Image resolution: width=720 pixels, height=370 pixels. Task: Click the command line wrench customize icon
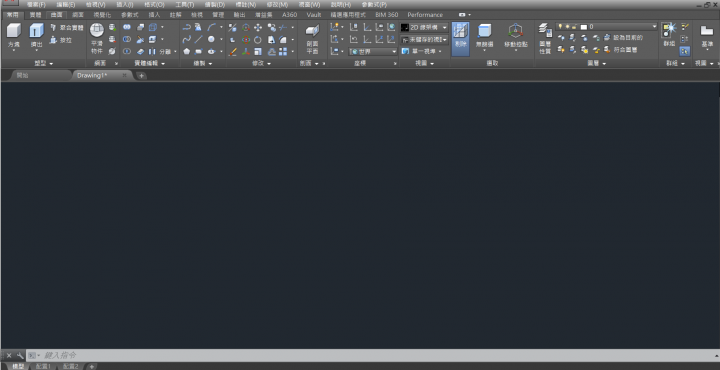click(x=20, y=355)
